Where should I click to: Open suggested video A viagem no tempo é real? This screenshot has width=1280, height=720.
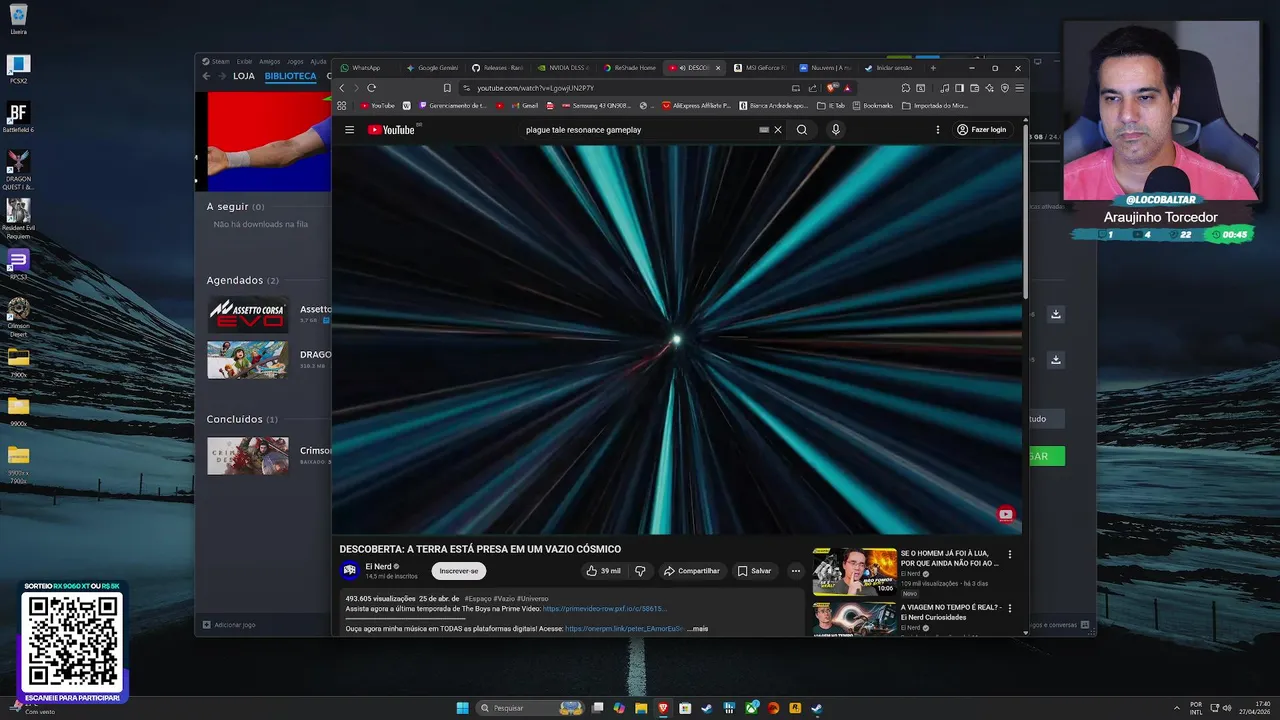point(855,618)
